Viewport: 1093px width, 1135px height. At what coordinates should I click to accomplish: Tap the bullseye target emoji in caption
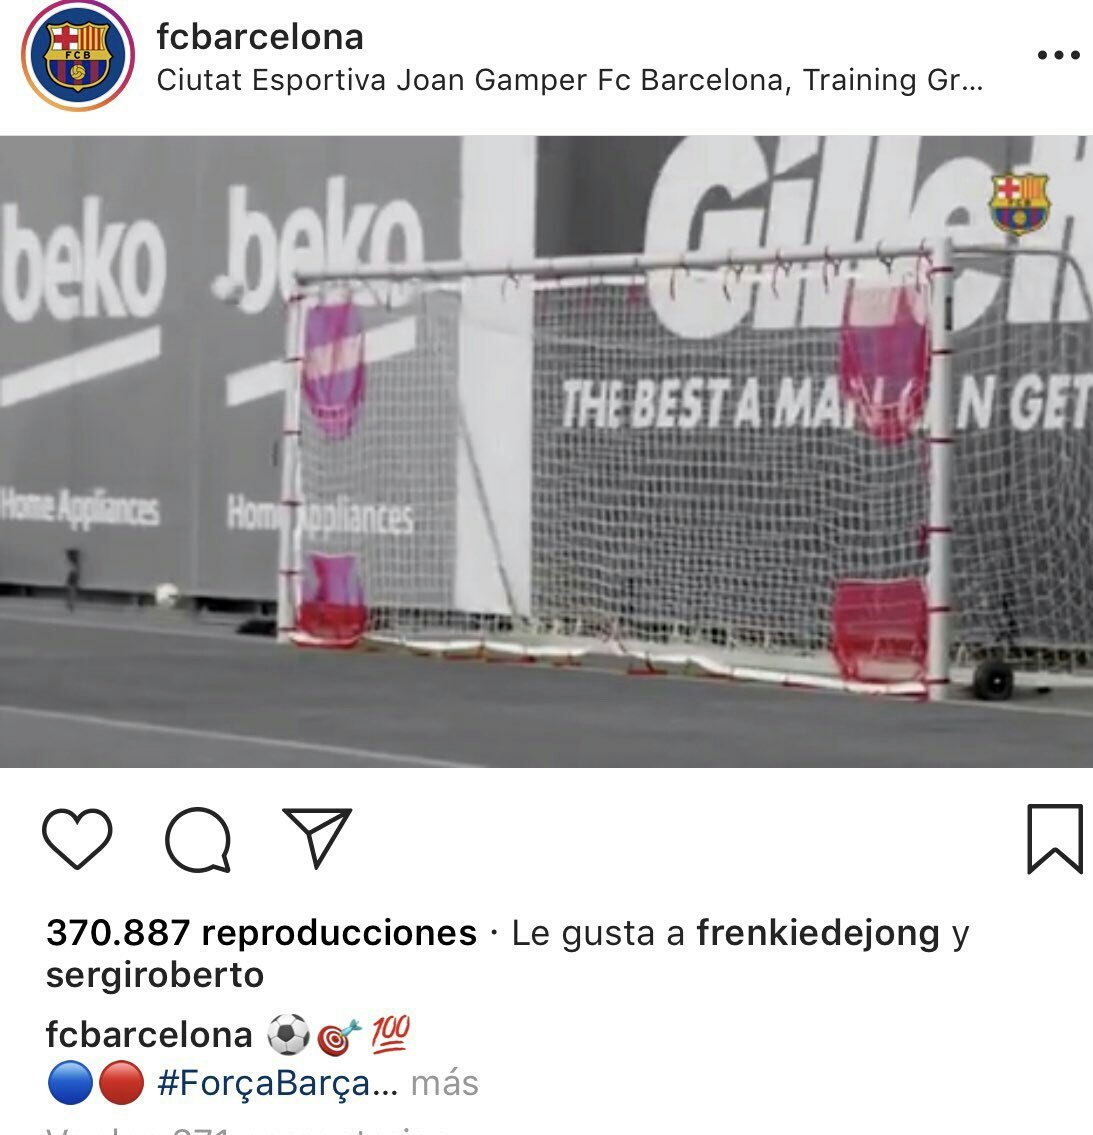pos(339,1037)
